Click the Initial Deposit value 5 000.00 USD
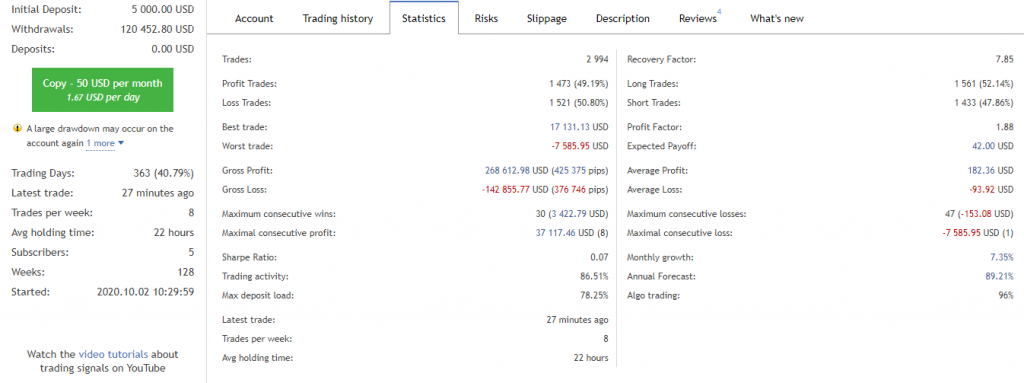The height and width of the screenshot is (383, 1024). 164,10
